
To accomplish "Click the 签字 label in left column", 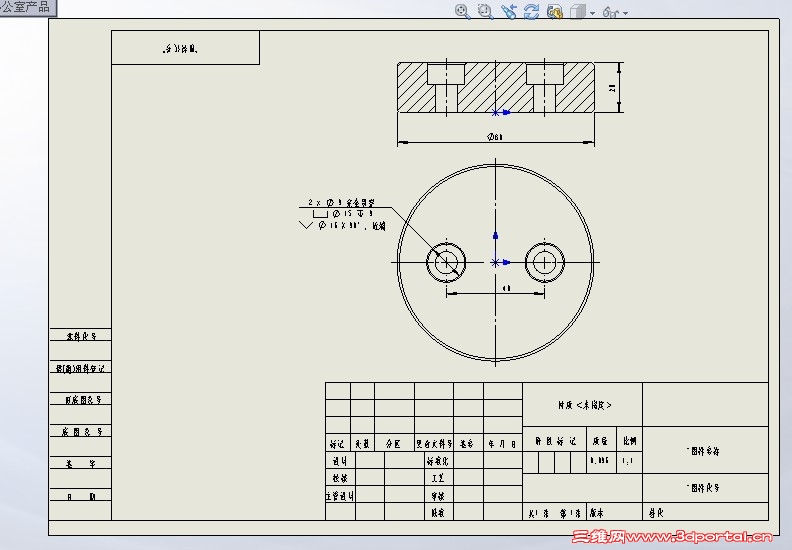I will point(81,463).
